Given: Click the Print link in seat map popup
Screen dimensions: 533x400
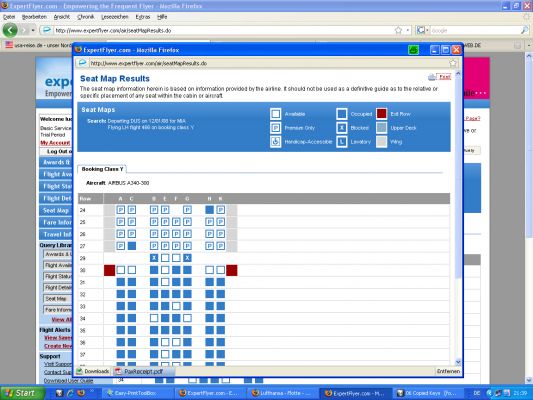Looking at the screenshot, I should click(x=445, y=77).
